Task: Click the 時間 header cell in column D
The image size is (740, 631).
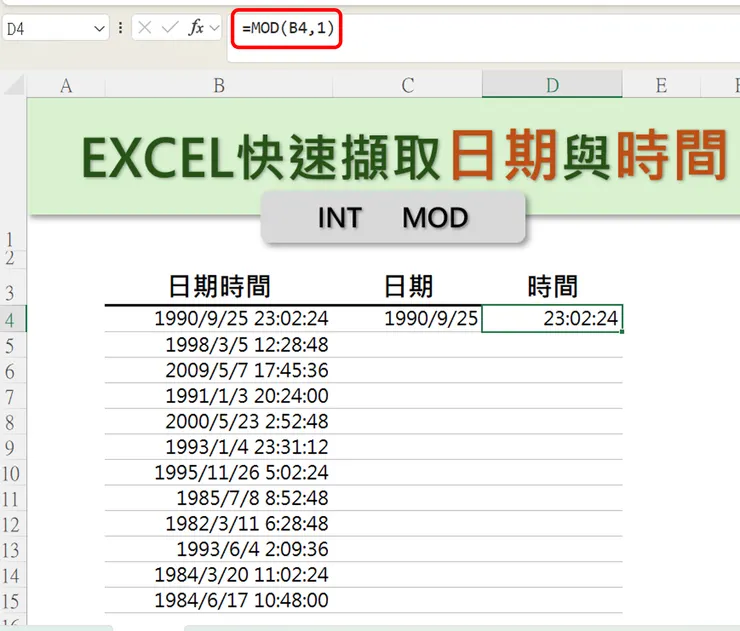Action: 552,287
